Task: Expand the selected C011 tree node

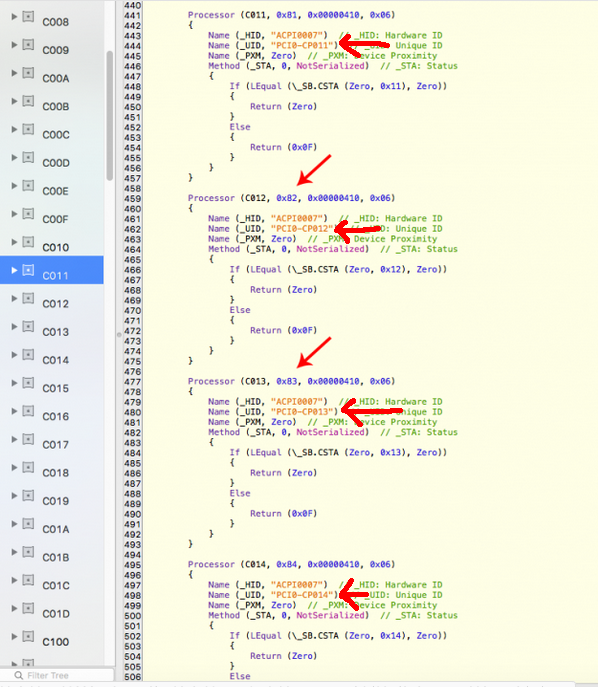Action: 14,270
